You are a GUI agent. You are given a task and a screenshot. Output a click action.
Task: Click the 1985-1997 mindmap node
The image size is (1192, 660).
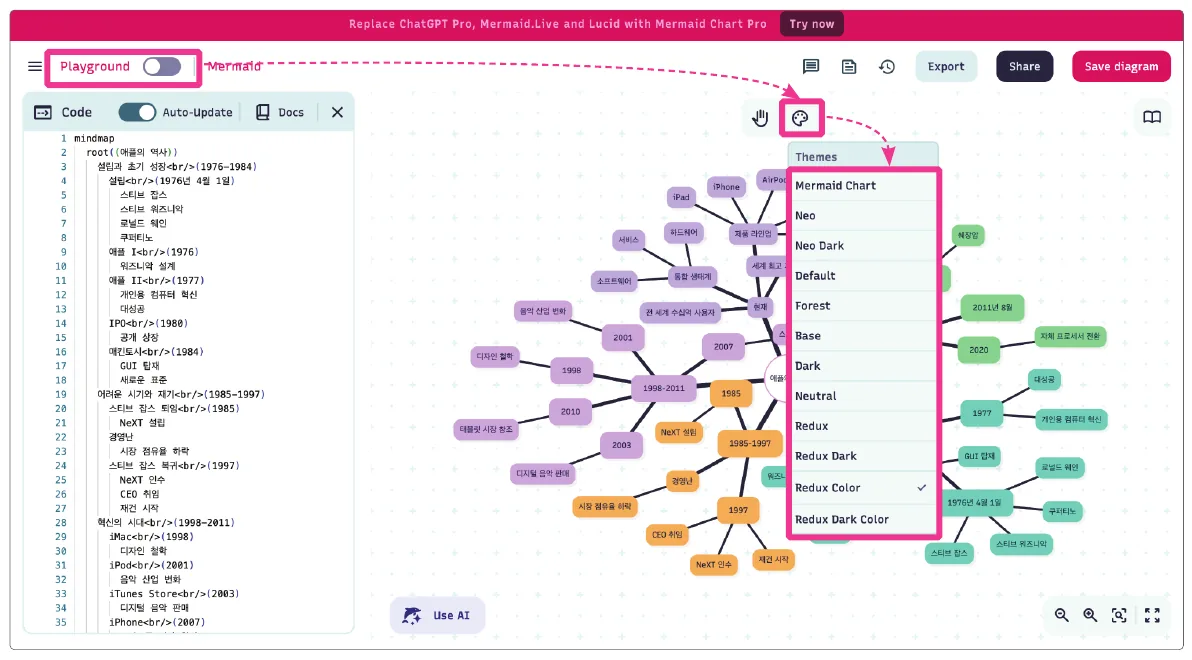[750, 443]
